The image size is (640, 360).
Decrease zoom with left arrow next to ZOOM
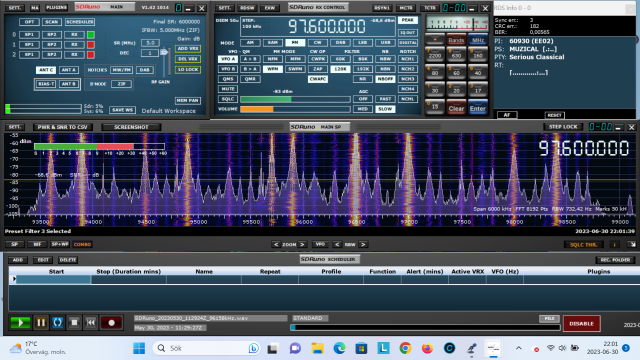tap(276, 244)
